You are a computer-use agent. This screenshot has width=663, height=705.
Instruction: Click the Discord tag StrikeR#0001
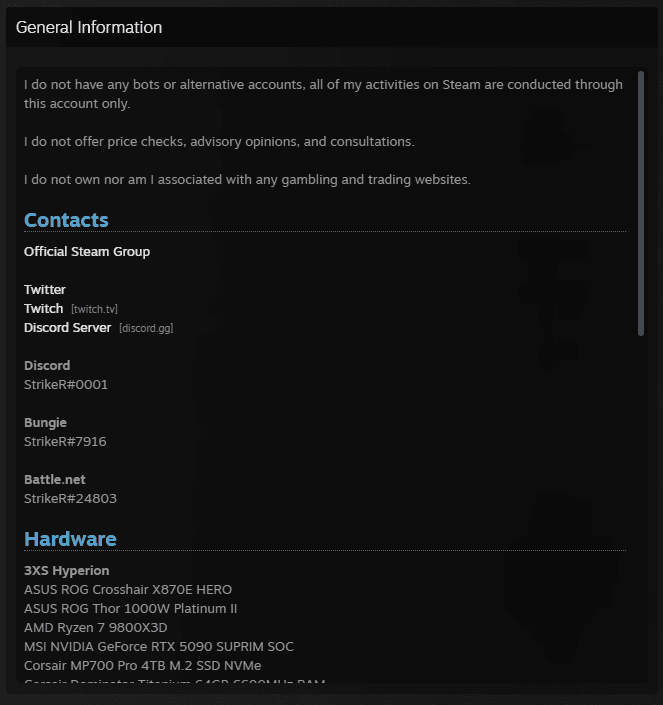tap(66, 385)
